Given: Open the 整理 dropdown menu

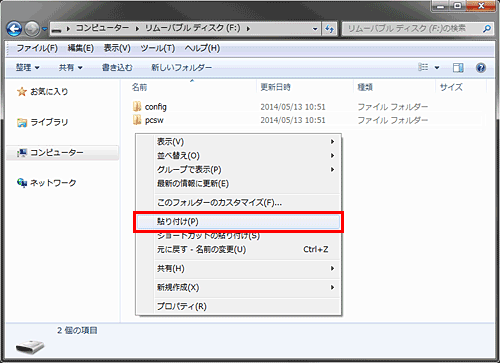Looking at the screenshot, I should pyautogui.click(x=28, y=68).
